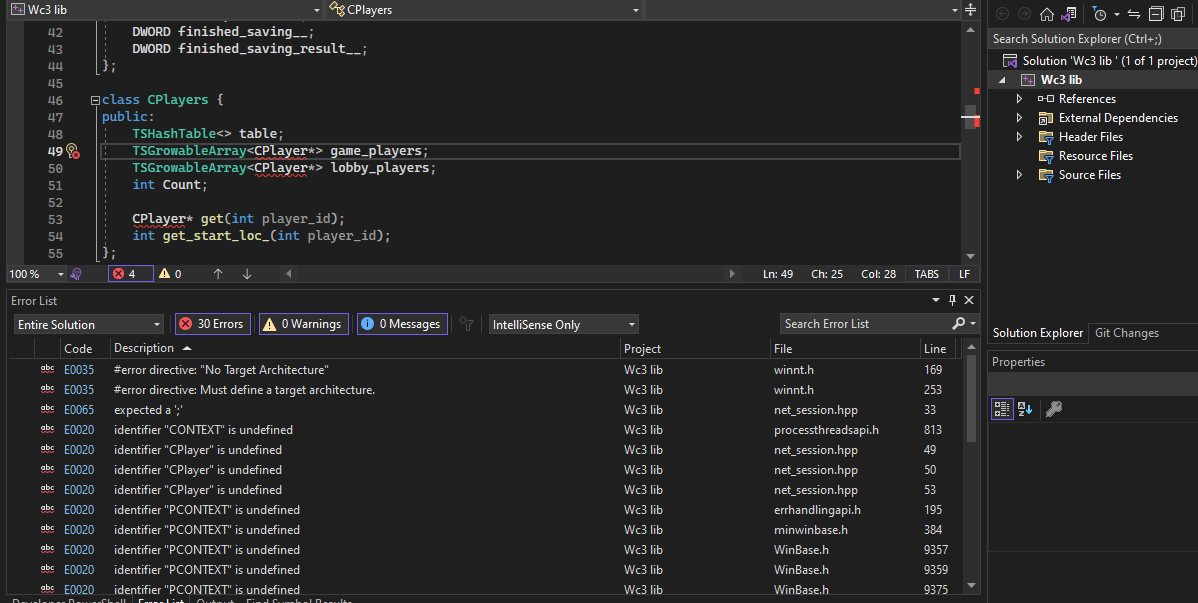Select the Solution Explorer tab
The height and width of the screenshot is (603, 1198).
click(1037, 333)
